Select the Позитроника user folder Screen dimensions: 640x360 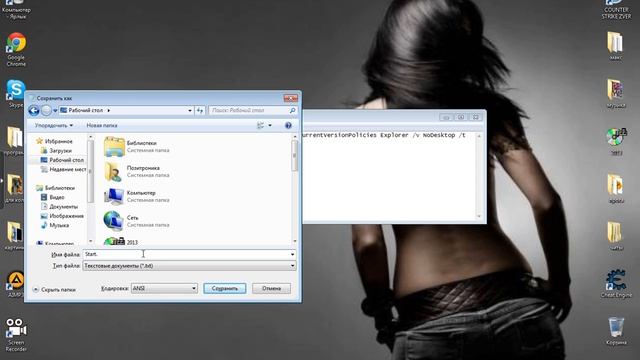tap(137, 171)
